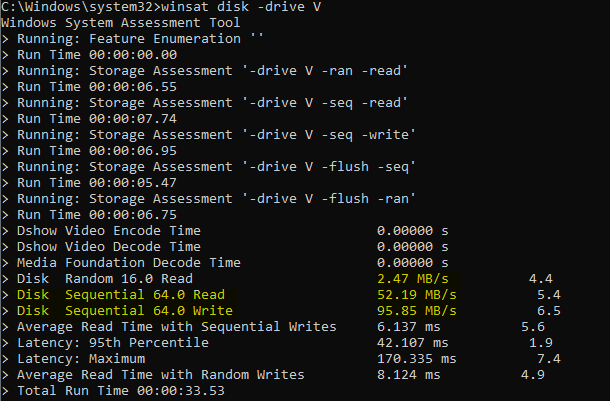Image resolution: width=610 pixels, height=401 pixels.
Task: Click the Latency: Maximum label
Action: (81, 358)
